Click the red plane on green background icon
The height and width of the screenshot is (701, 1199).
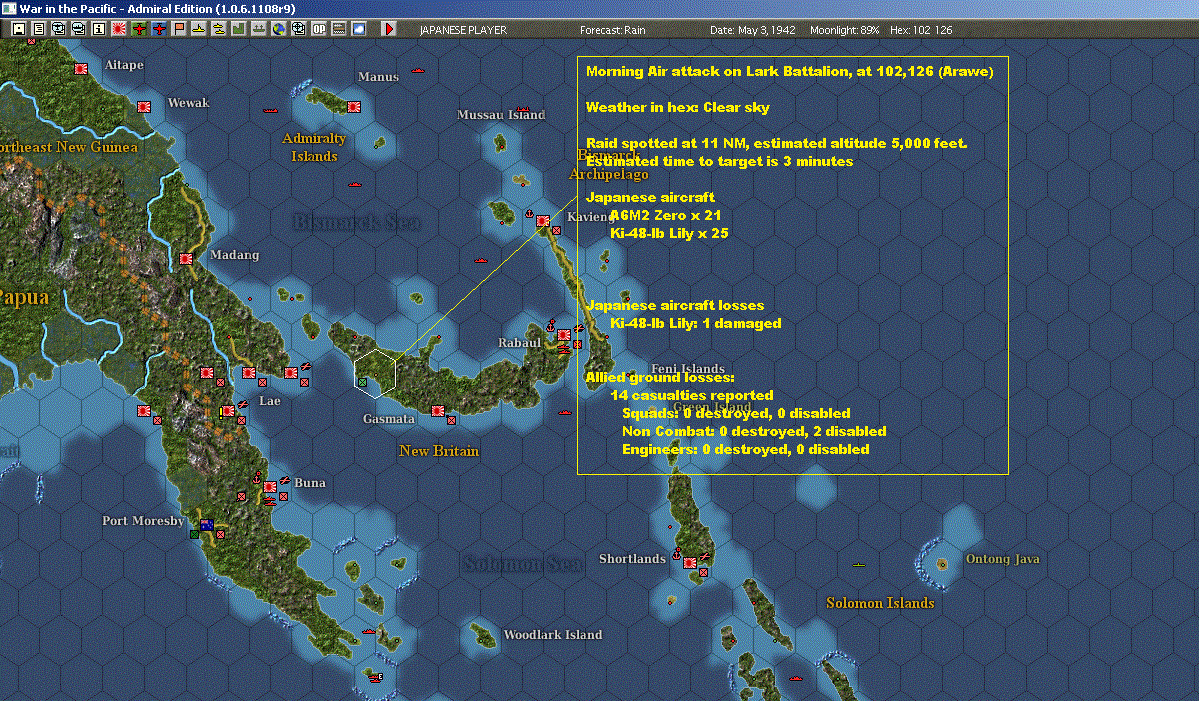(139, 29)
